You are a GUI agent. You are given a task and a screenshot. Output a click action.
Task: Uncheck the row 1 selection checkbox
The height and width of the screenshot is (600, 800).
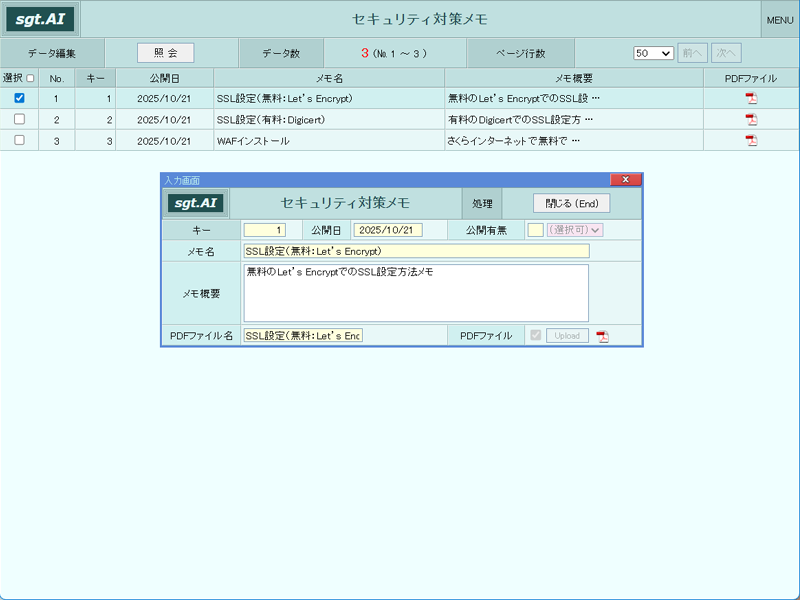(19, 98)
